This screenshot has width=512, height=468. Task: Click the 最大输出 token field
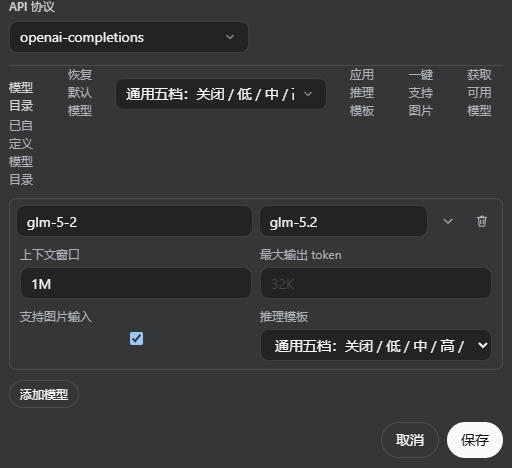click(x=376, y=283)
